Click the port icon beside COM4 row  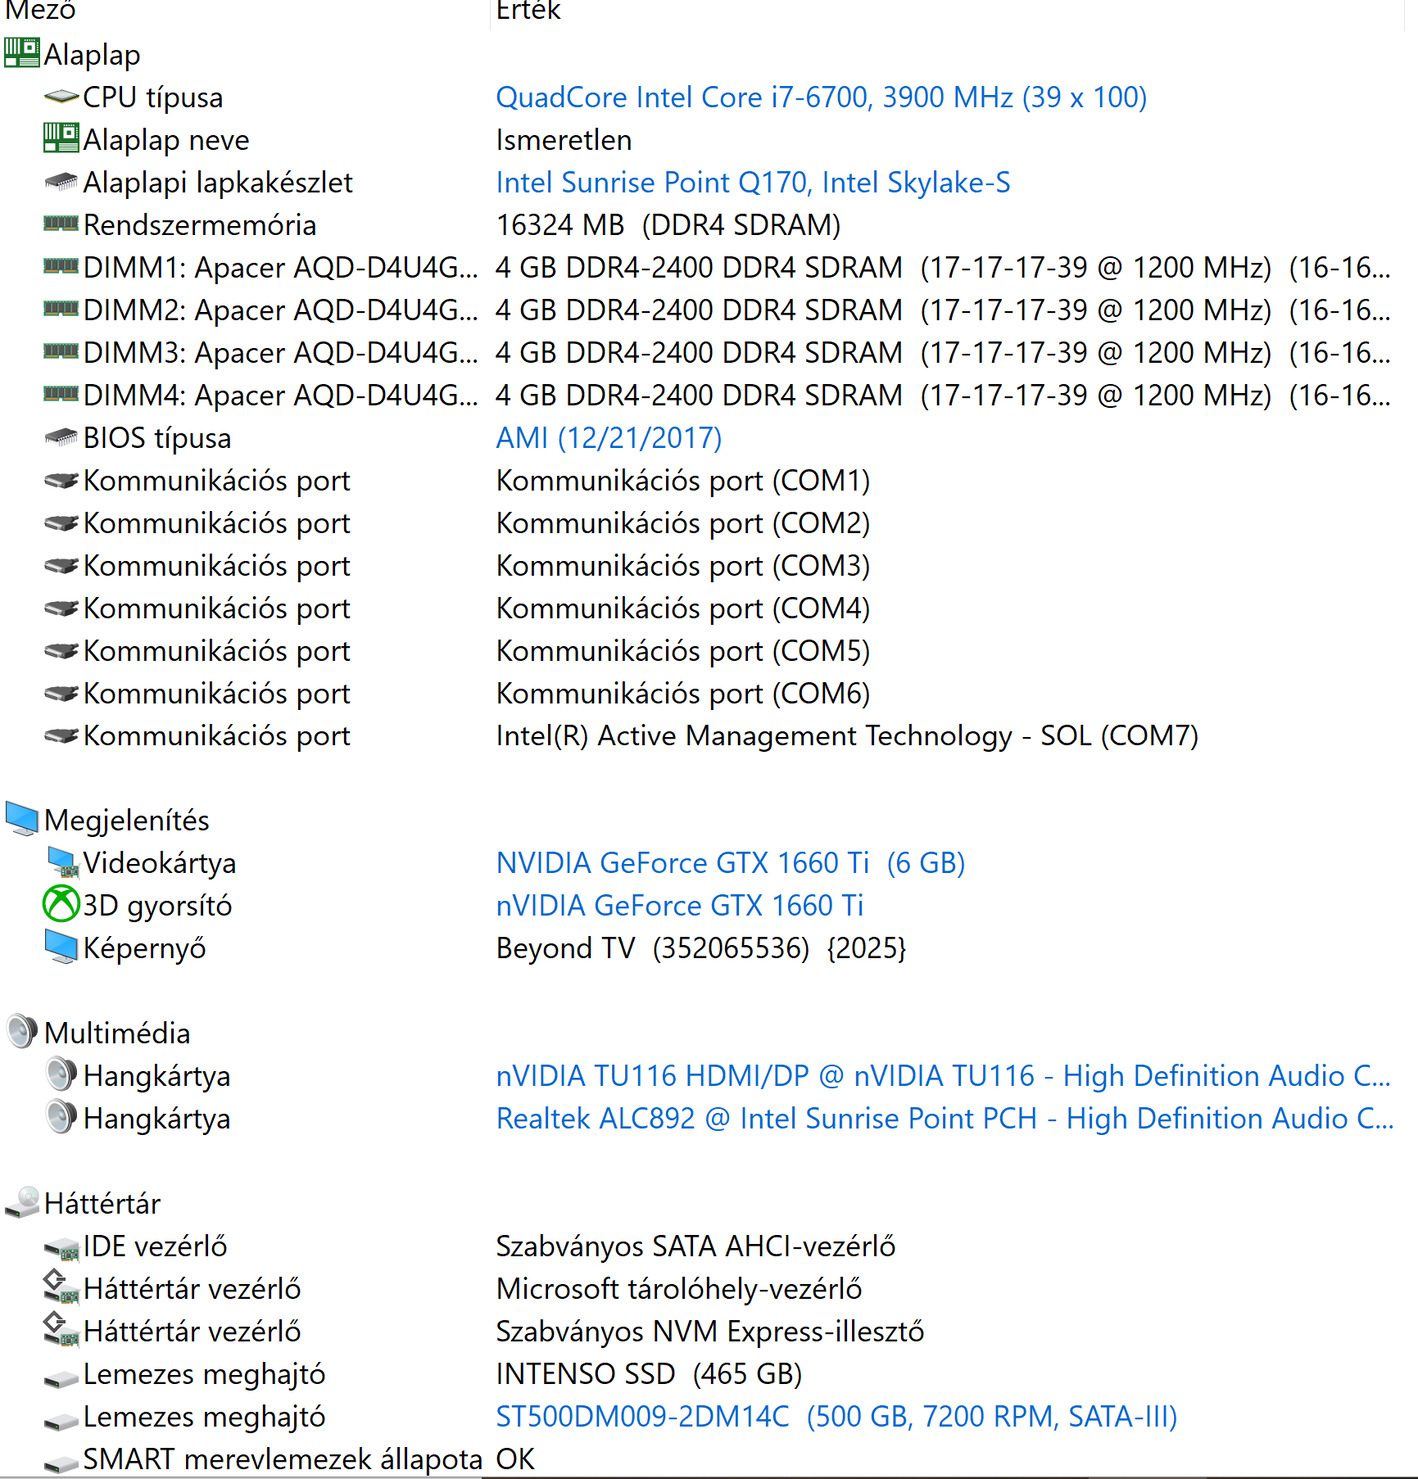[61, 608]
